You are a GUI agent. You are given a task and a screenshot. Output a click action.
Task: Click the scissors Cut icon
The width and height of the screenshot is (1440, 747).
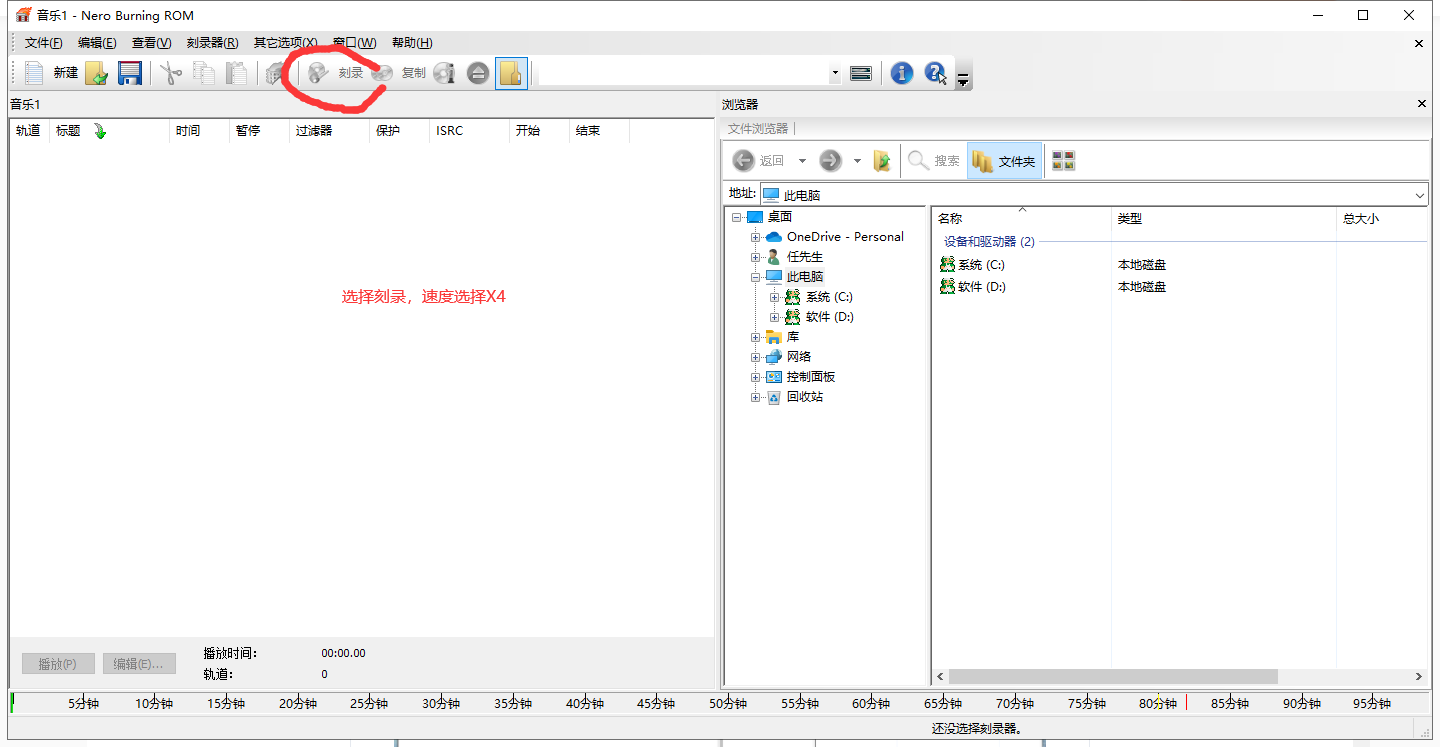click(172, 73)
